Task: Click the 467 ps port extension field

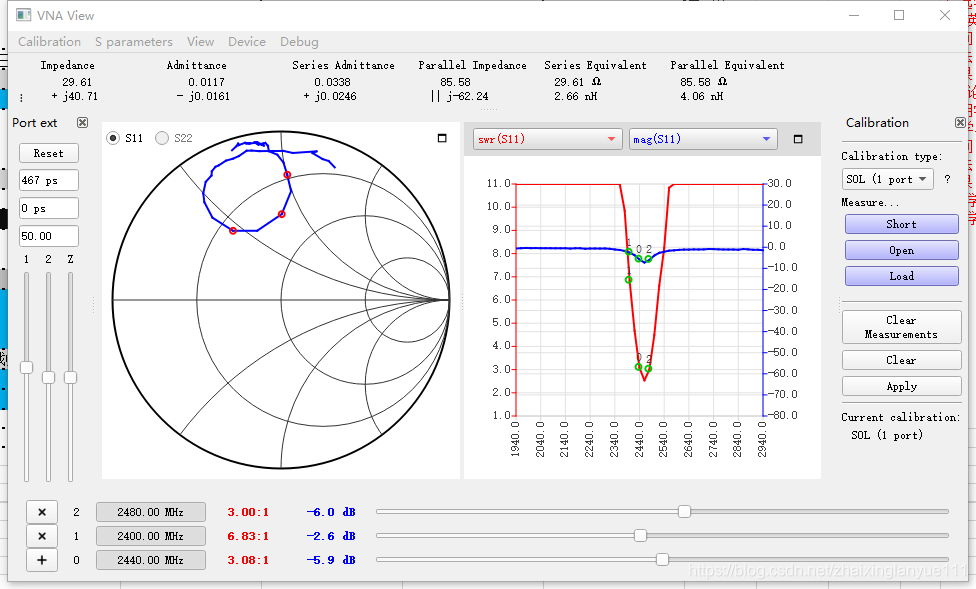Action: pyautogui.click(x=49, y=180)
